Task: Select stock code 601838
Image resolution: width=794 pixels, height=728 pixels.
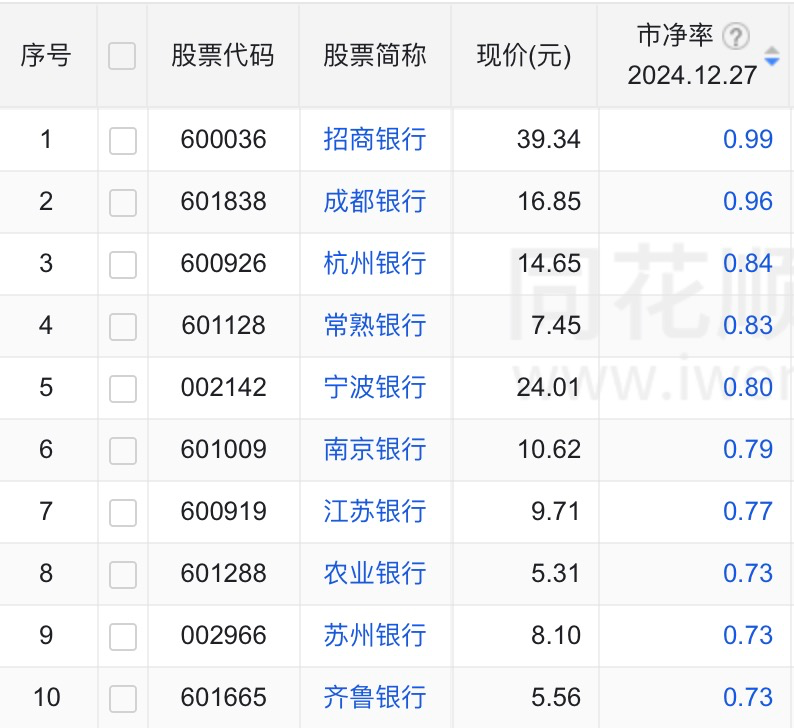Action: coord(223,201)
